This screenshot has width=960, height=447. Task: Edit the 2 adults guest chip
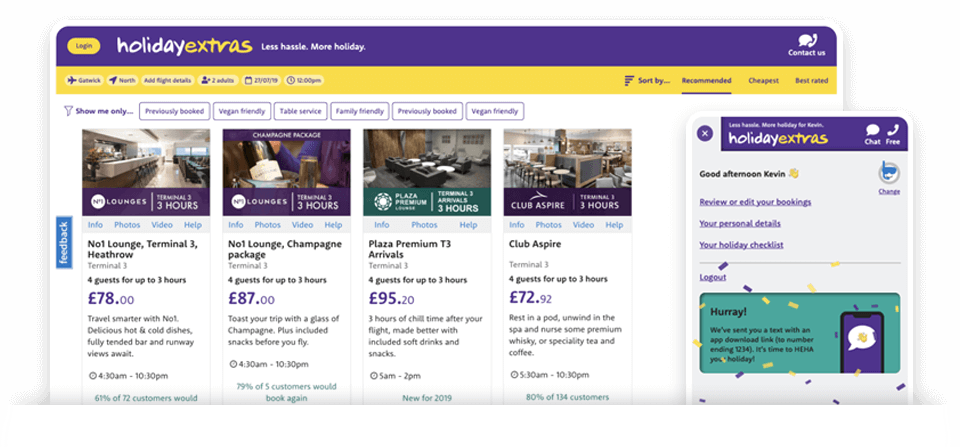click(219, 80)
